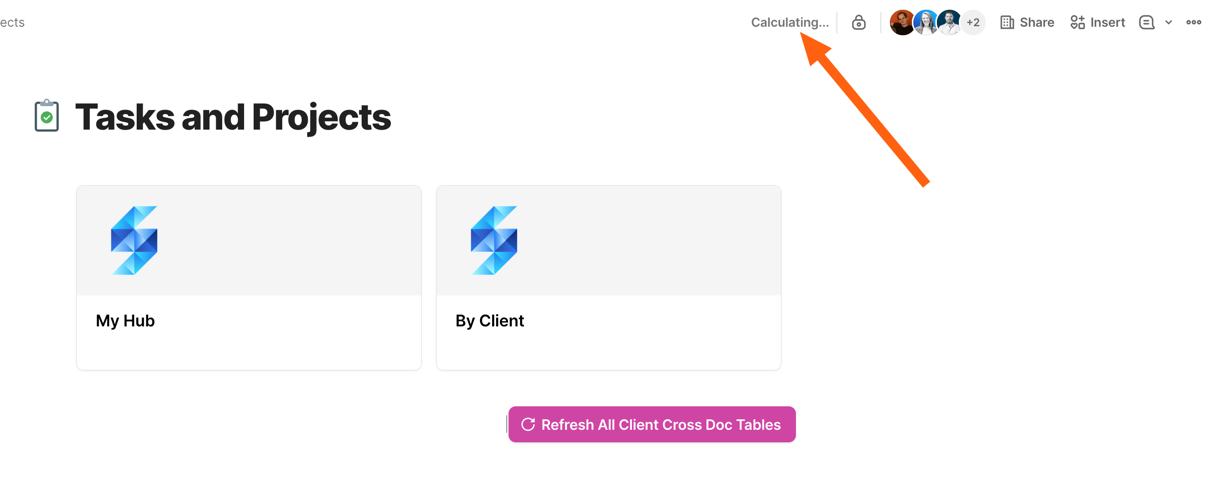Image resolution: width=1214 pixels, height=489 pixels.
Task: Click the Share button
Action: click(x=1027, y=22)
